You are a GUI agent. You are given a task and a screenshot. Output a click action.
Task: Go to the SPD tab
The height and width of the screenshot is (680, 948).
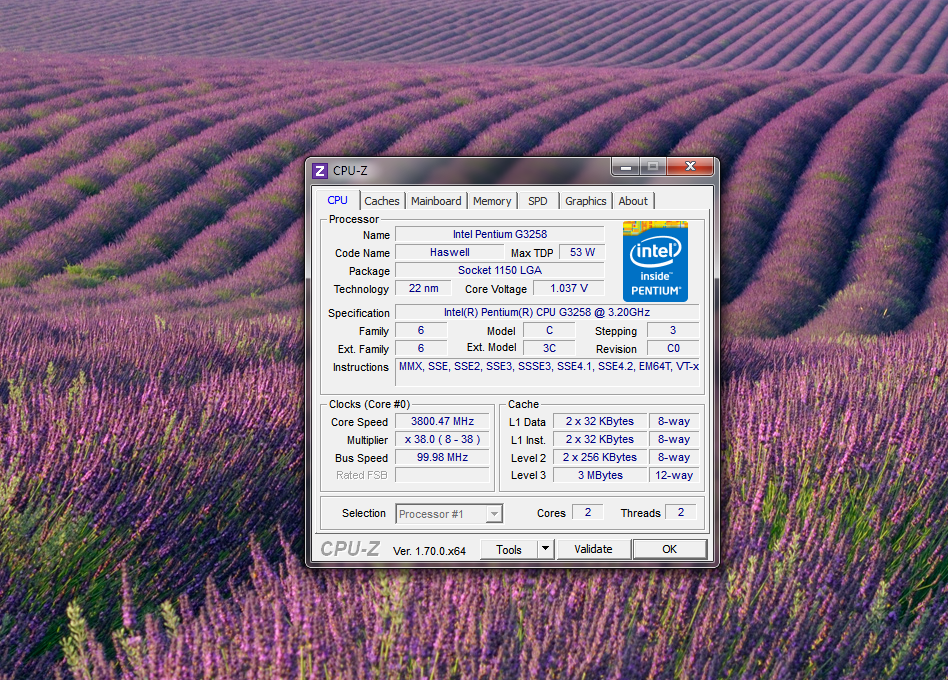coord(538,201)
